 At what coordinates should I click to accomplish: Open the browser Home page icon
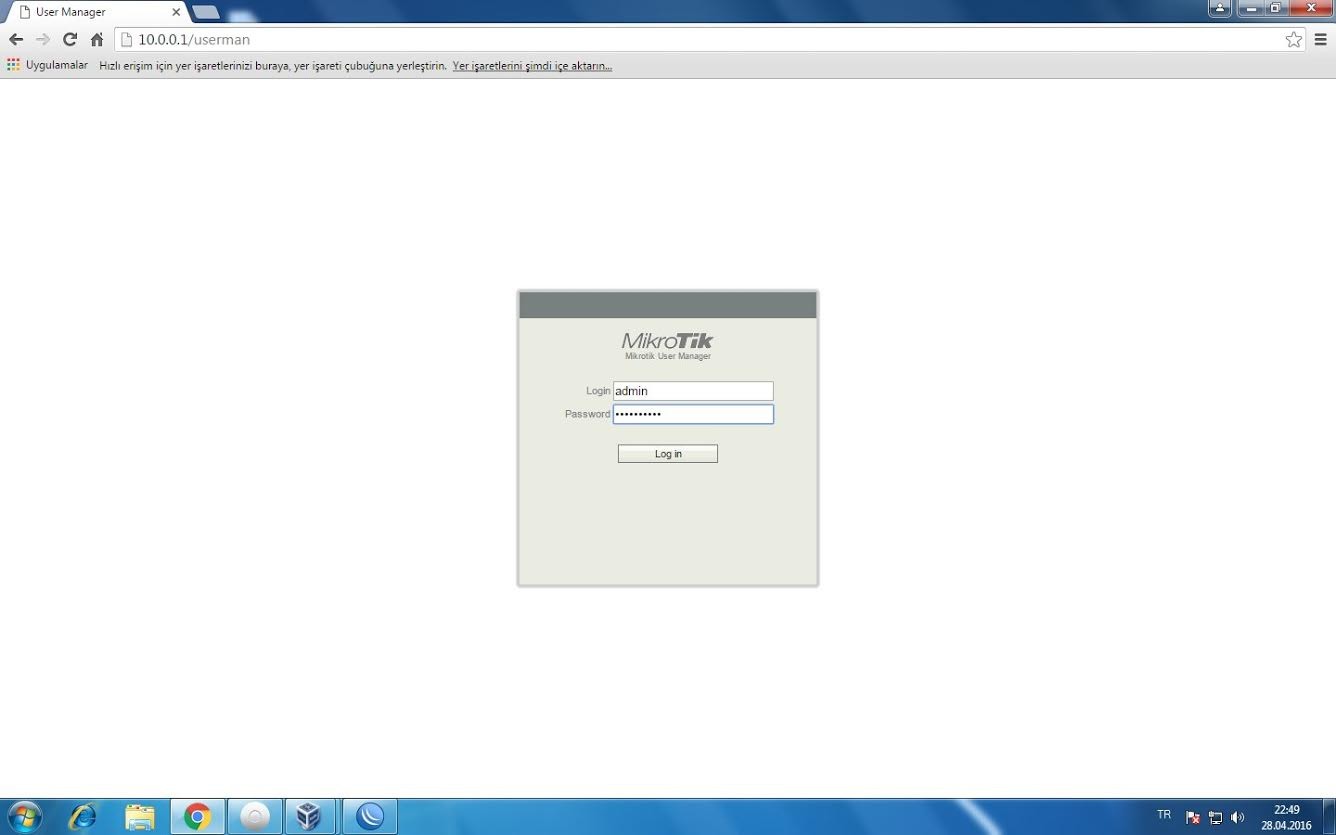(x=97, y=40)
